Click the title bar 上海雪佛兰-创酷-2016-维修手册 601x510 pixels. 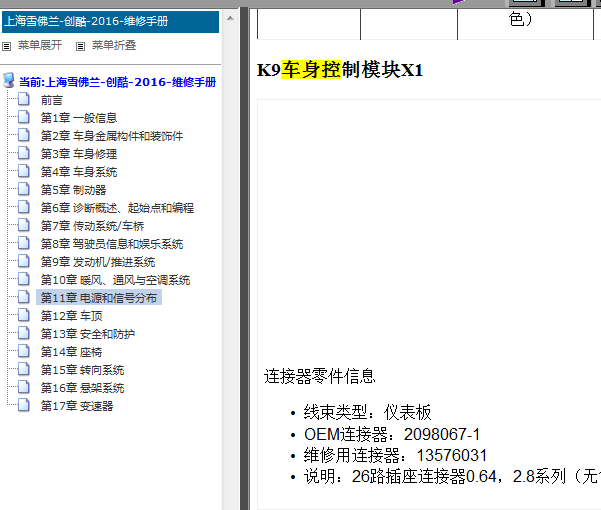(110, 21)
